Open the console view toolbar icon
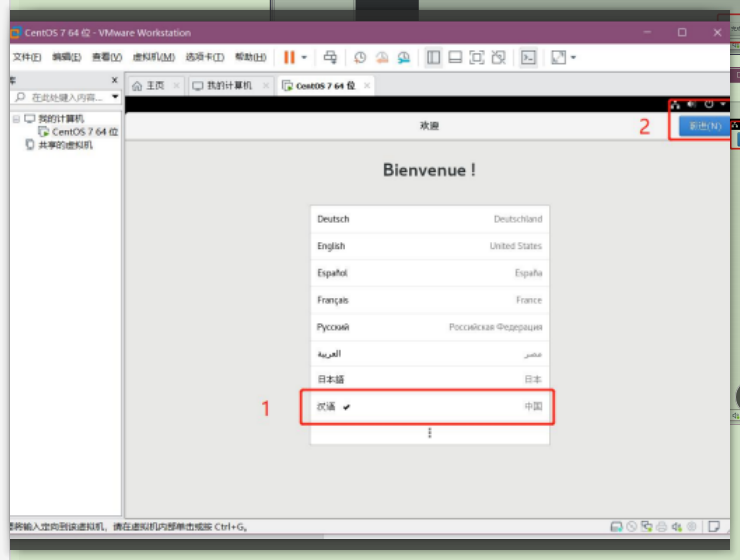Viewport: 740px width, 560px height. click(x=528, y=58)
